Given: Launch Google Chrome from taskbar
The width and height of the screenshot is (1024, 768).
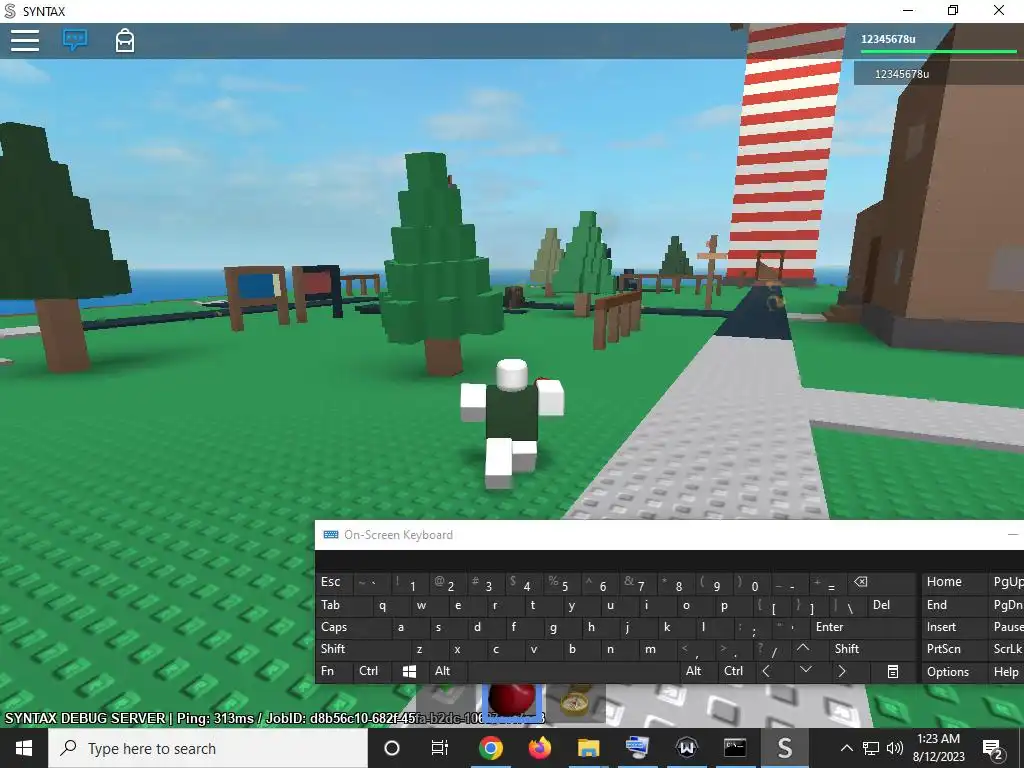Looking at the screenshot, I should coord(490,748).
